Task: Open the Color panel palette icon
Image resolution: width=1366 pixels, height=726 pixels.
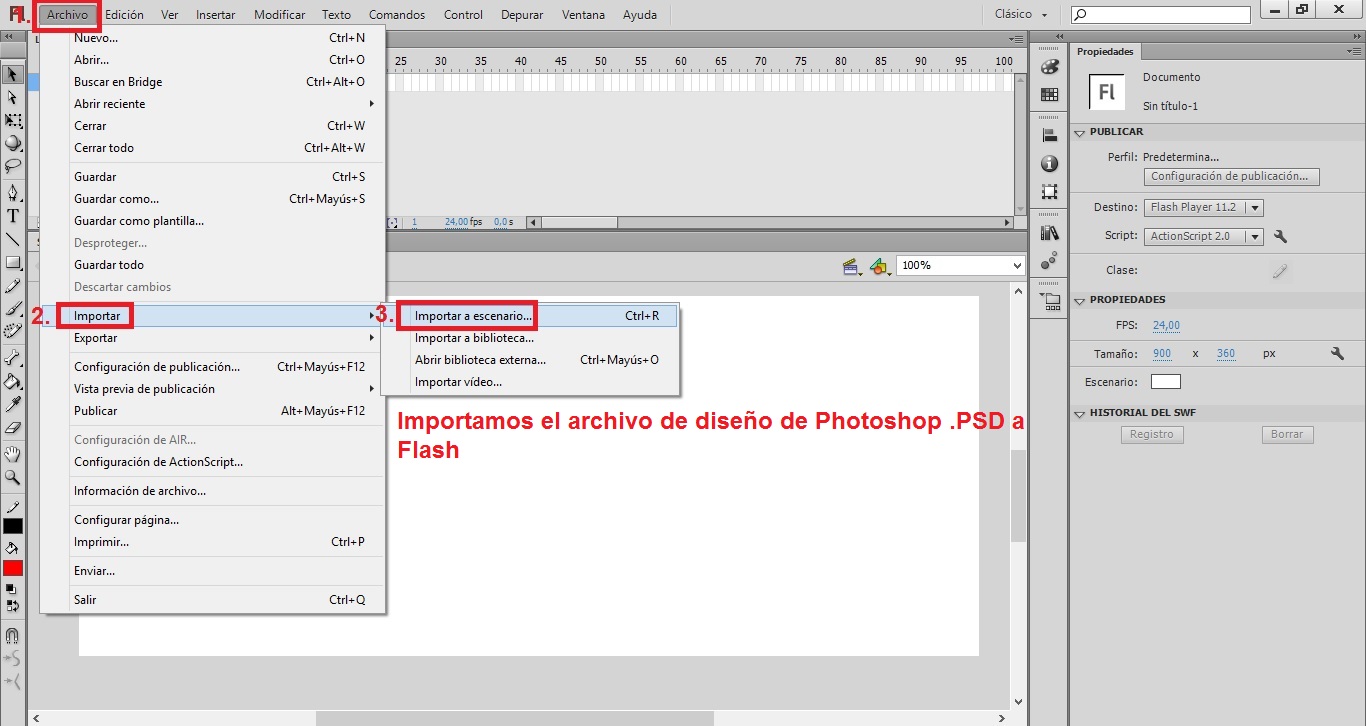Action: (1049, 67)
